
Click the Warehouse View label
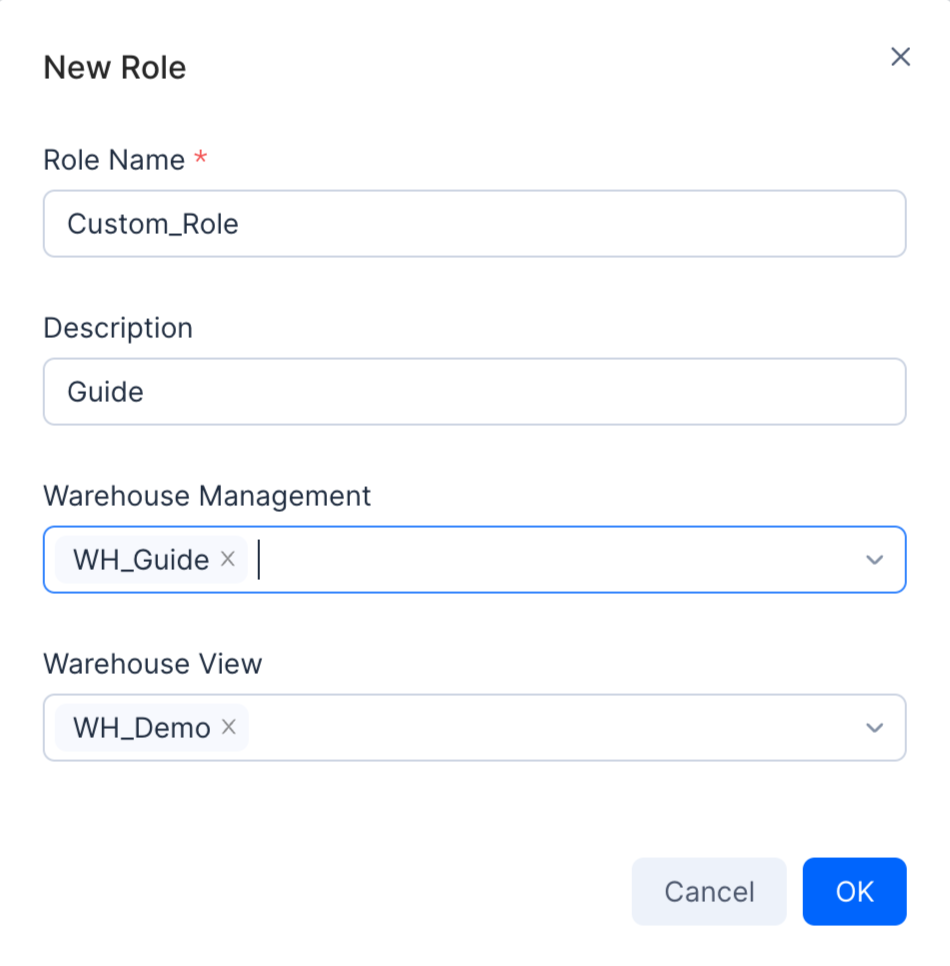[152, 664]
